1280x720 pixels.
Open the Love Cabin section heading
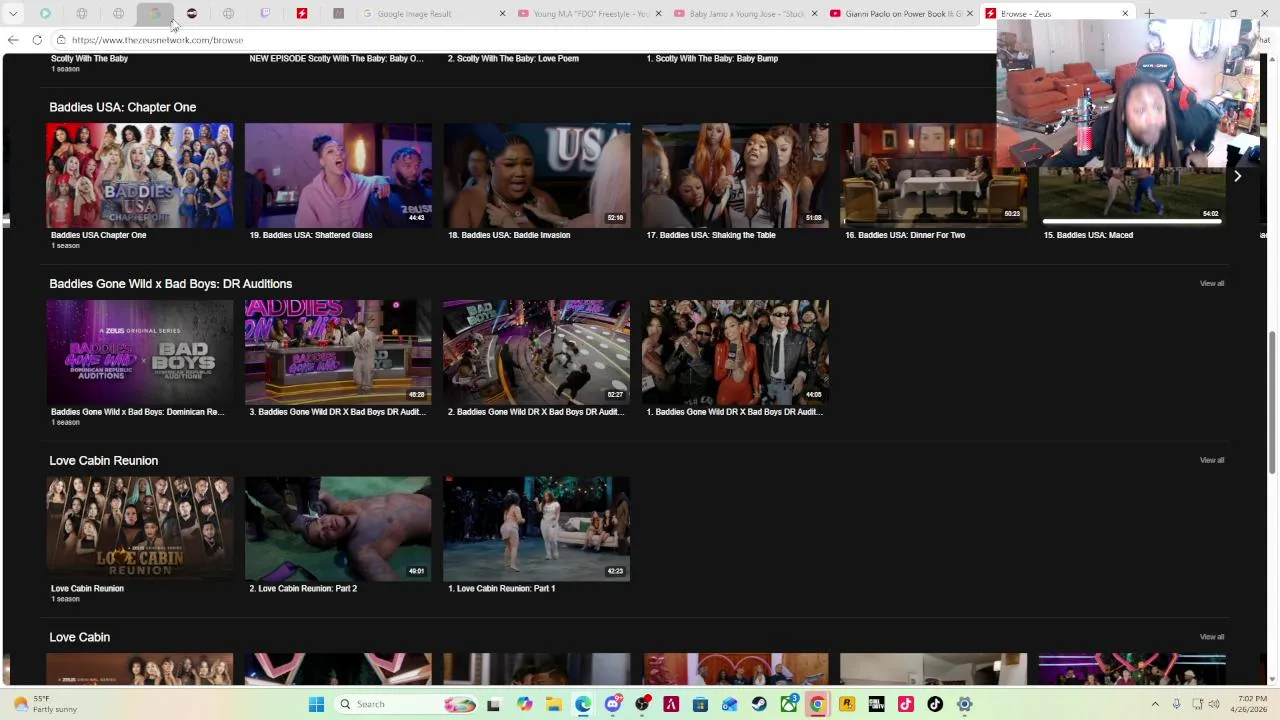point(80,637)
